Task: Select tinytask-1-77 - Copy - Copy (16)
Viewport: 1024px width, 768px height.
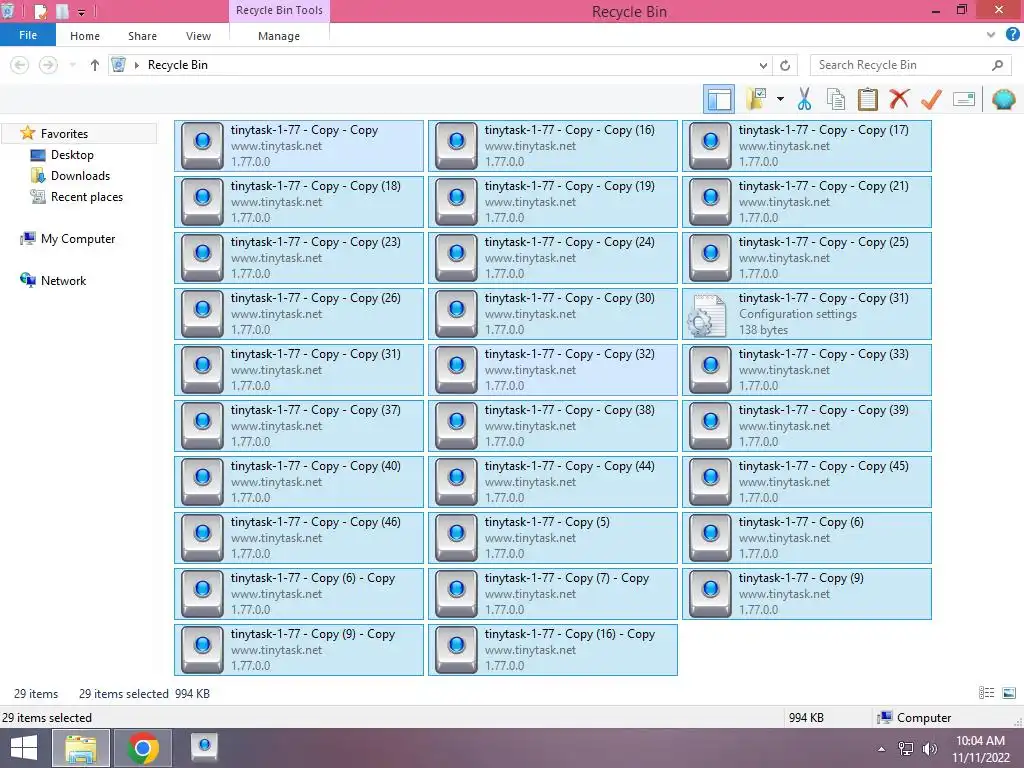Action: 552,146
